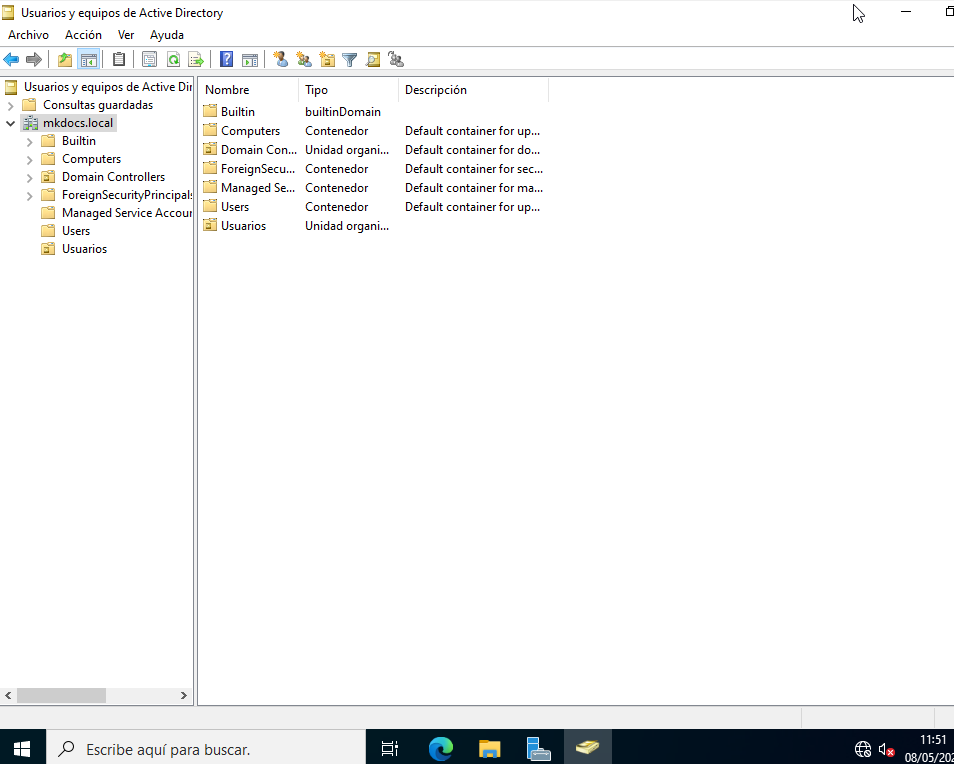Toggle the show/hide console tree icon
The height and width of the screenshot is (764, 954).
click(x=89, y=59)
